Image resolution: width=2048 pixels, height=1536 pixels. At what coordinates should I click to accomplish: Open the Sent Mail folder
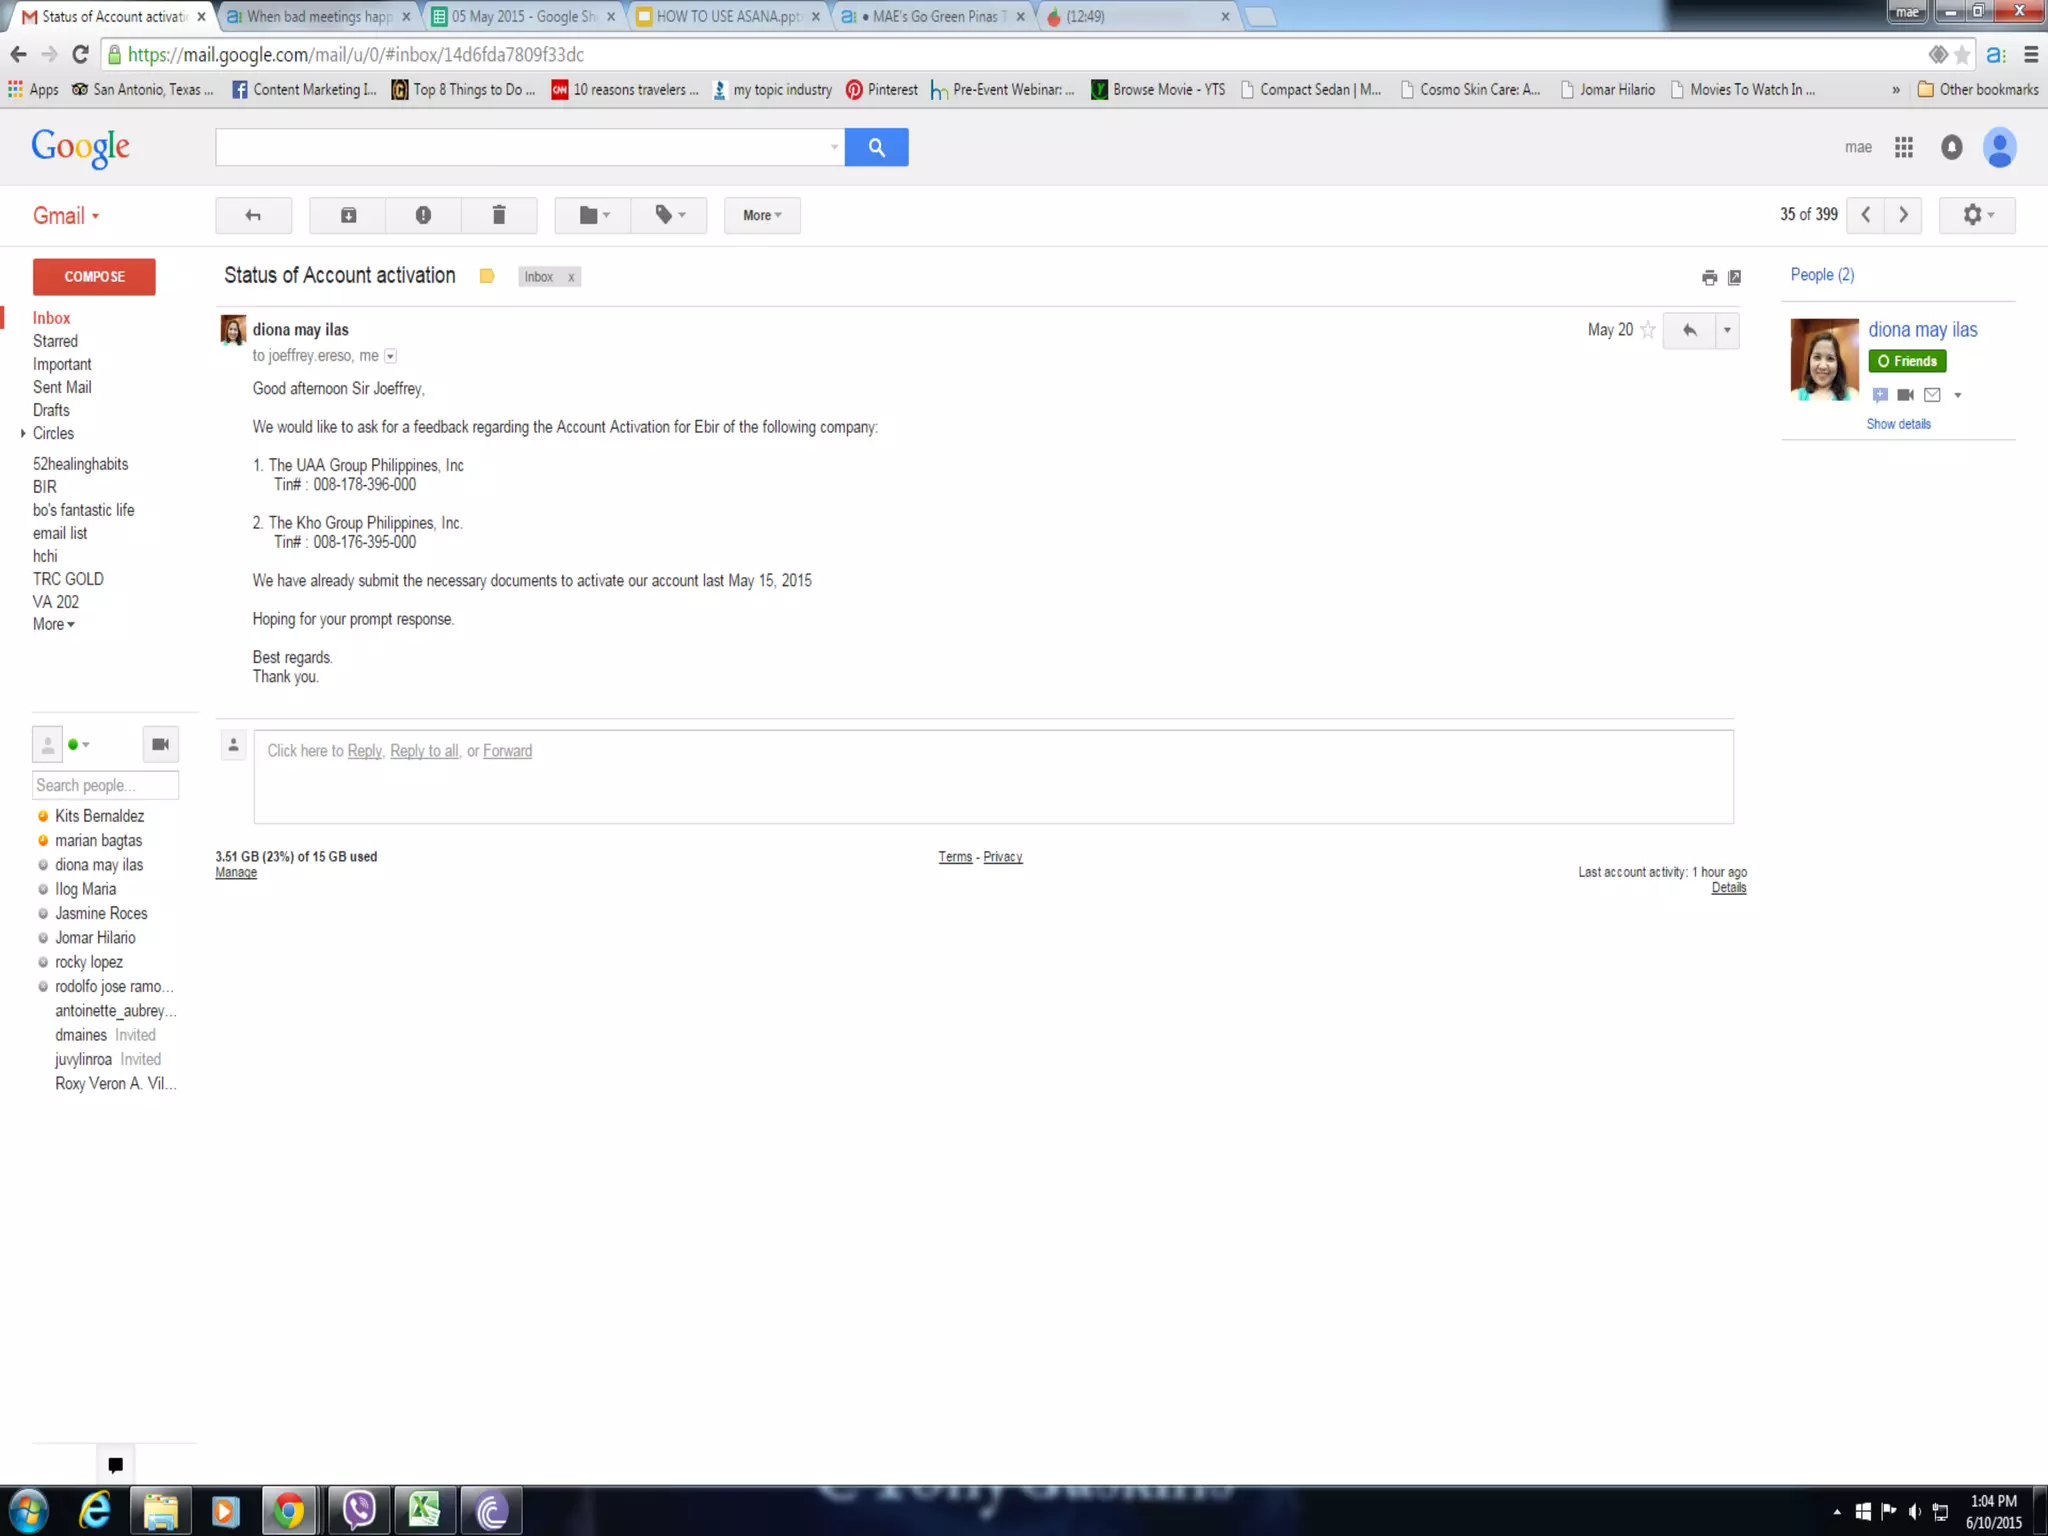coord(62,387)
